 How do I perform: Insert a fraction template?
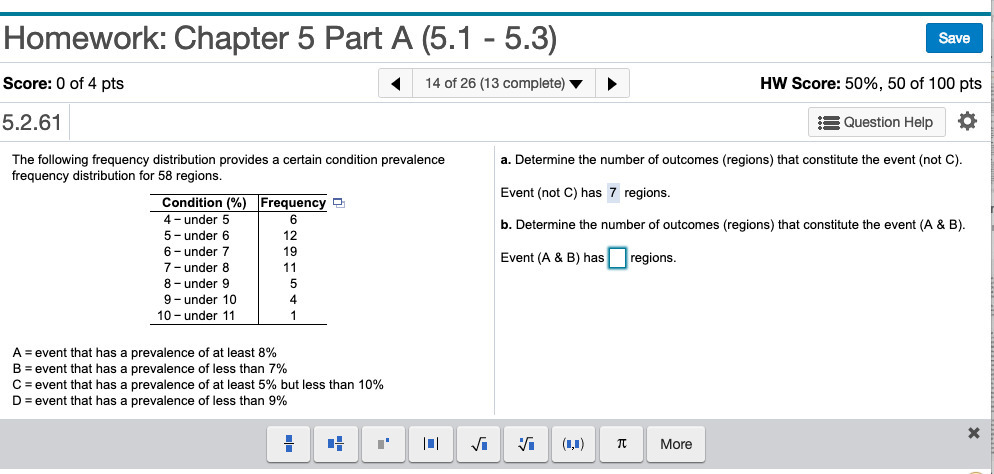pos(288,444)
